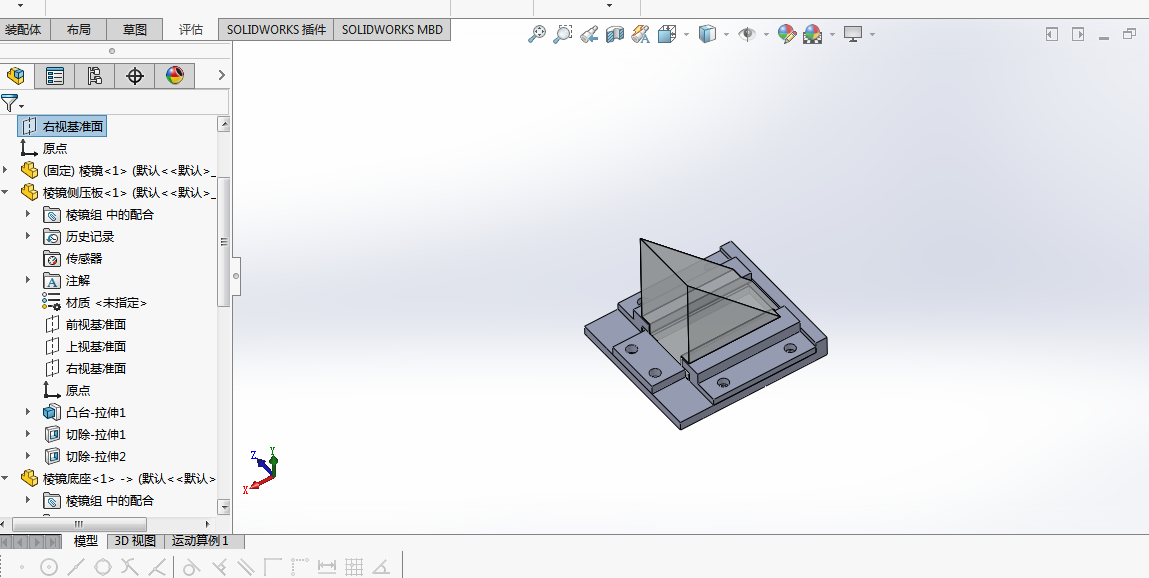Open View Settings dropdown arrow
1149x578 pixels.
[x=872, y=34]
